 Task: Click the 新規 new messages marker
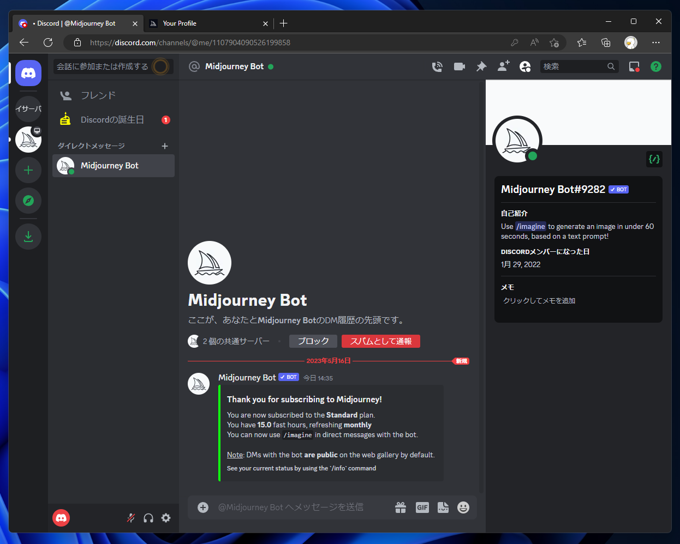coord(461,361)
